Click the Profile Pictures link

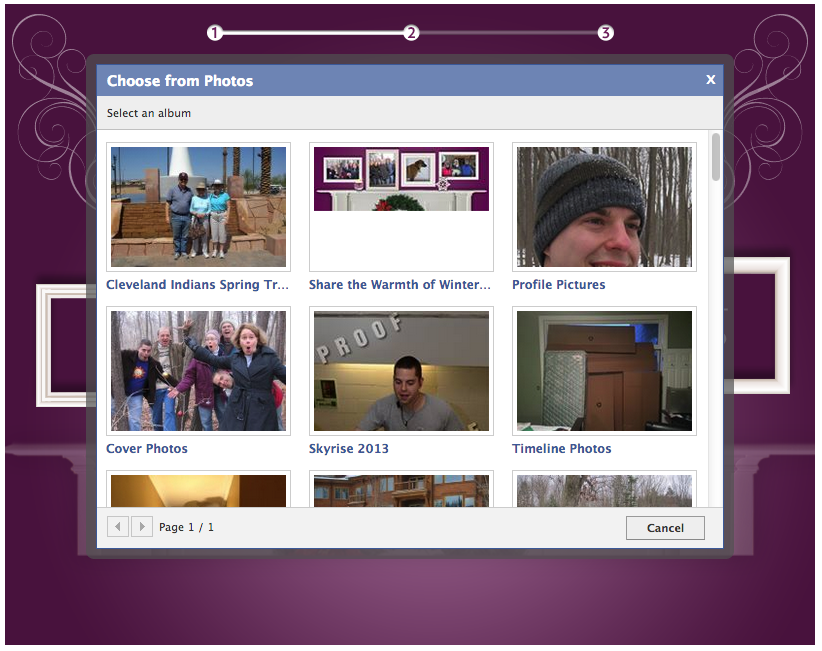click(558, 285)
